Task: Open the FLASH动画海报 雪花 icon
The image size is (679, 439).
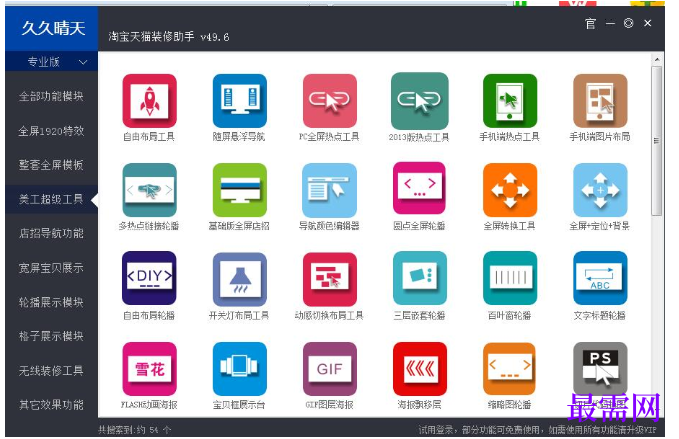Action: (149, 368)
